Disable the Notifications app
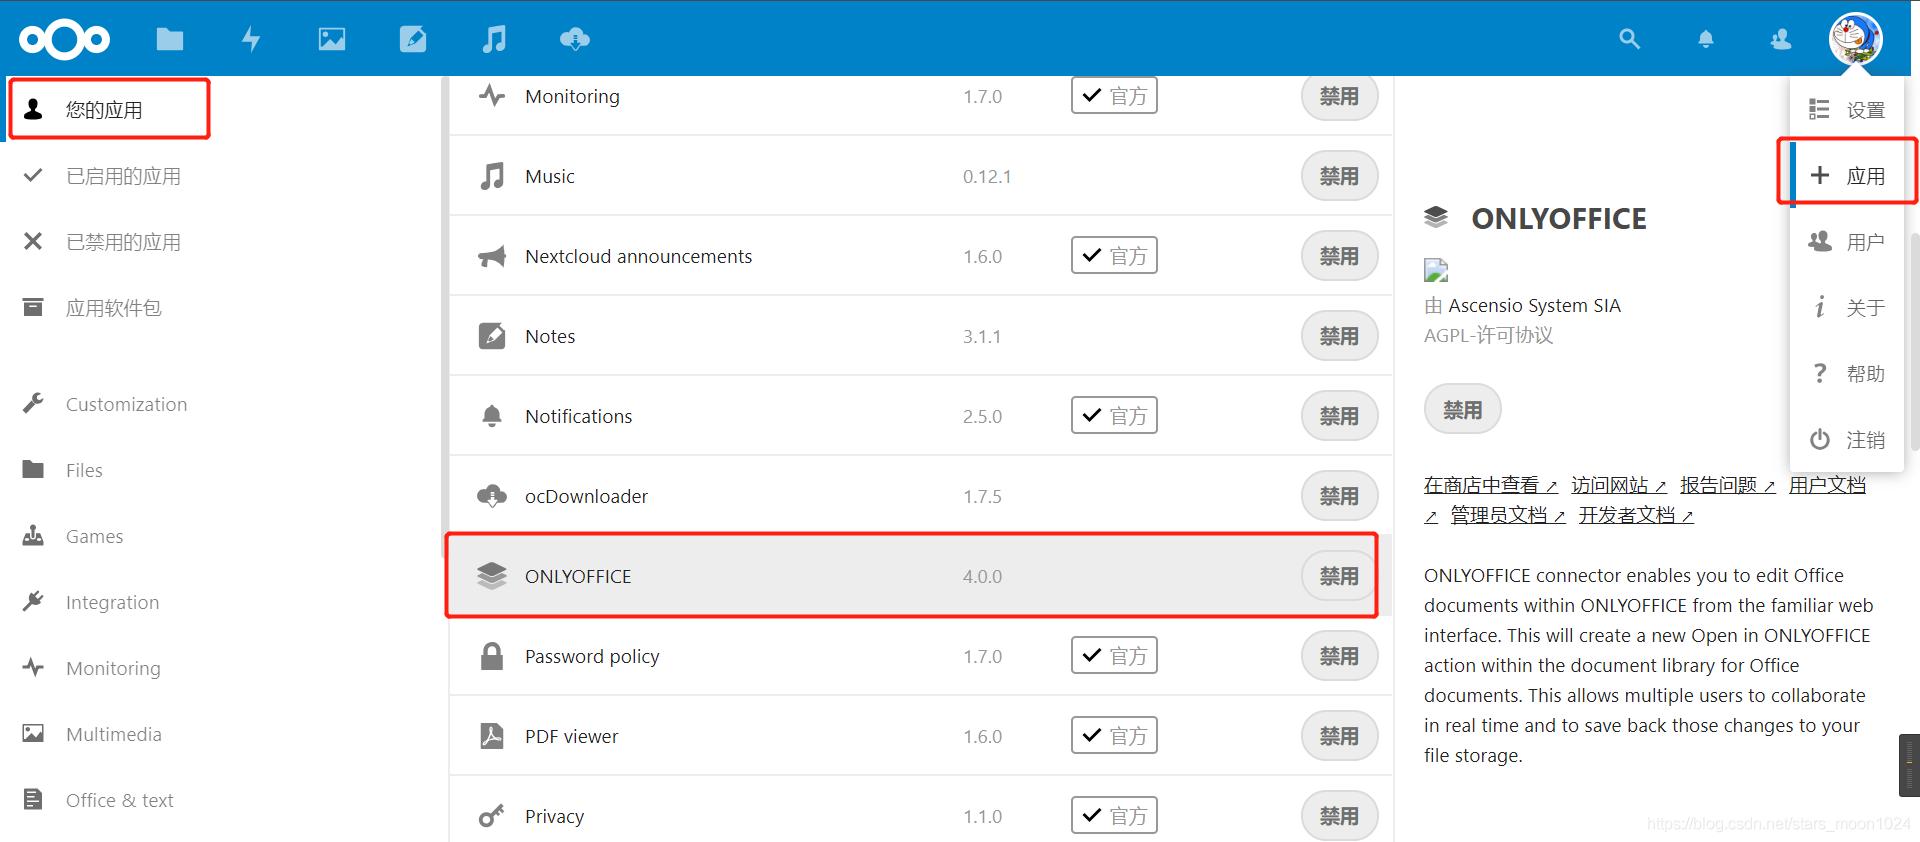The image size is (1920, 842). (1339, 416)
